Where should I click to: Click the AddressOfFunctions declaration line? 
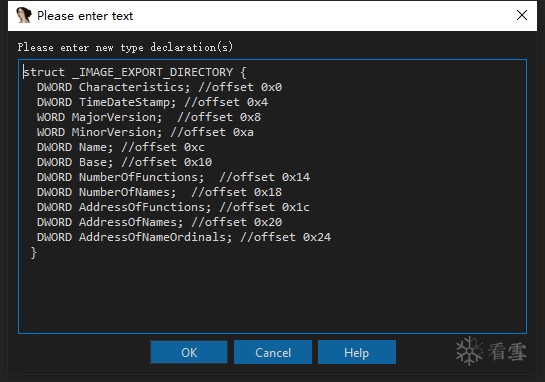[173, 207]
